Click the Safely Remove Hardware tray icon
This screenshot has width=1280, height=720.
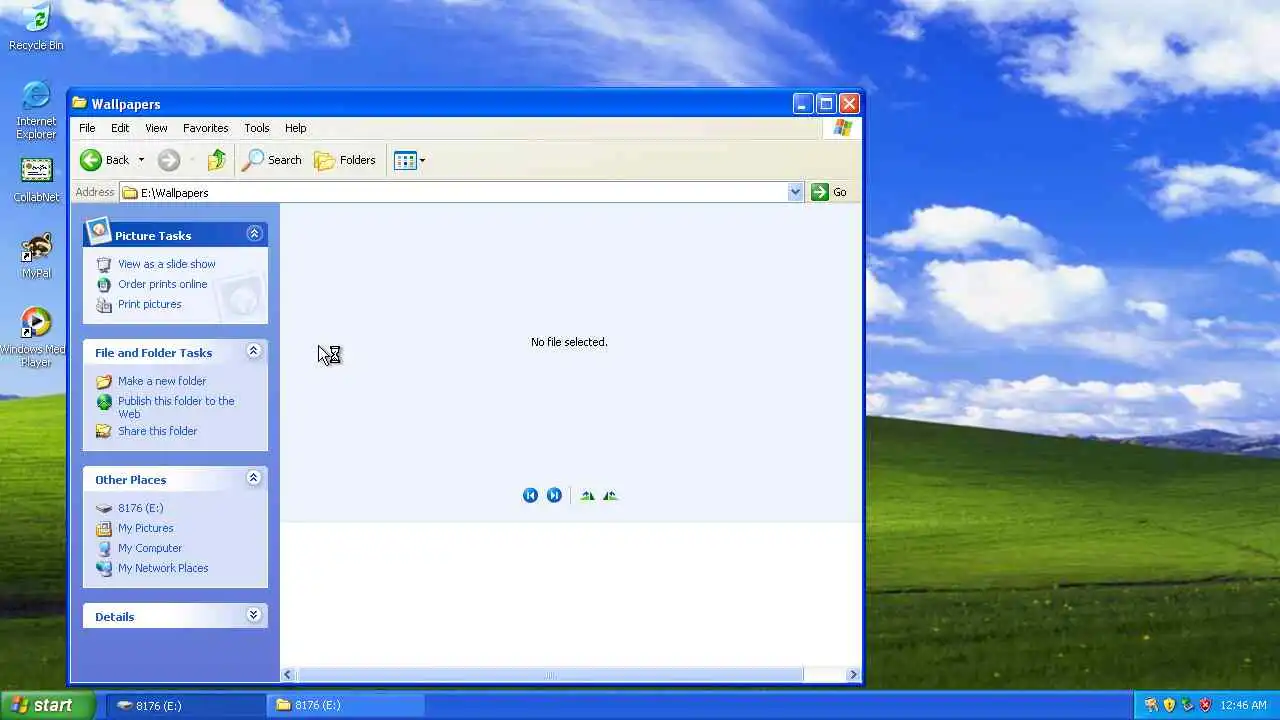tap(1187, 705)
